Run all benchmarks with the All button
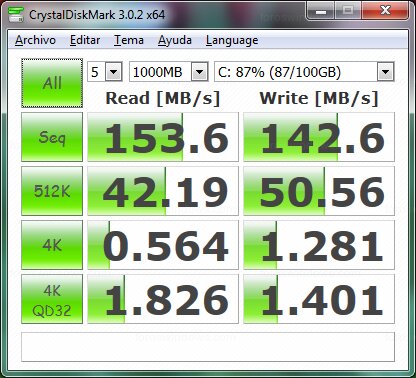The width and height of the screenshot is (416, 378). pyautogui.click(x=52, y=83)
